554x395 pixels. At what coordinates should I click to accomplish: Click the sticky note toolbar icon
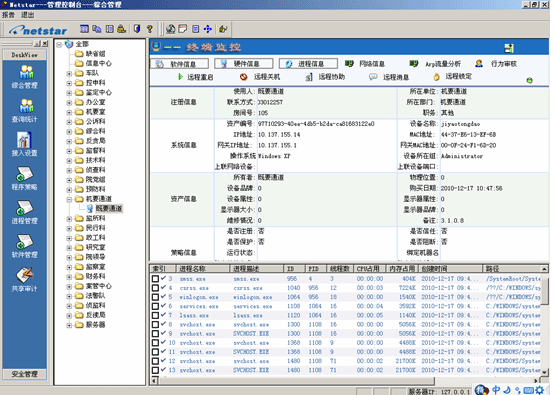pos(183,29)
